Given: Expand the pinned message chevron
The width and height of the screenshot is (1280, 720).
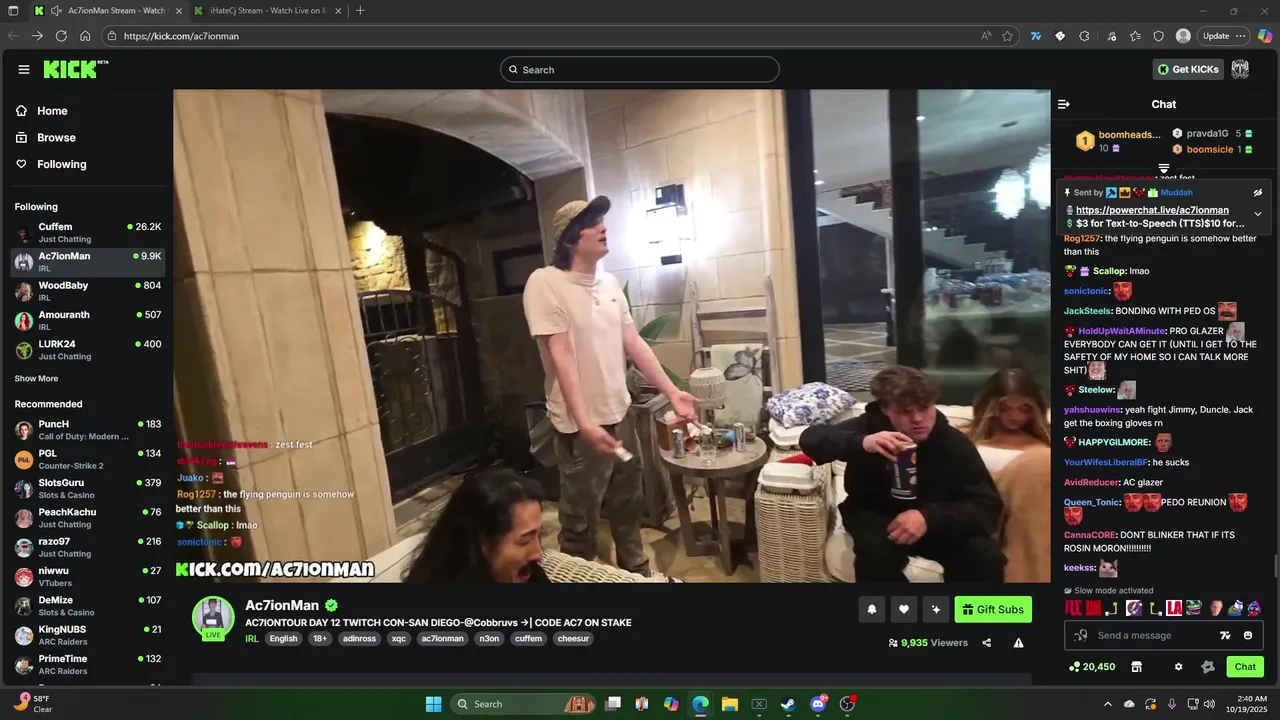Looking at the screenshot, I should click(x=1258, y=213).
